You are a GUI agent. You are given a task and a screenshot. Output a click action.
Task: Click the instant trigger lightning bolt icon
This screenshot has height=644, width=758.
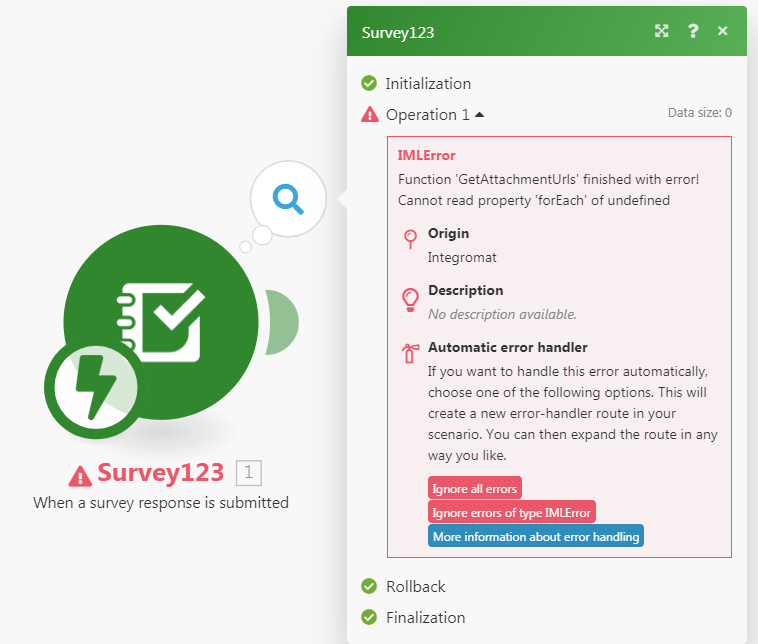click(96, 387)
